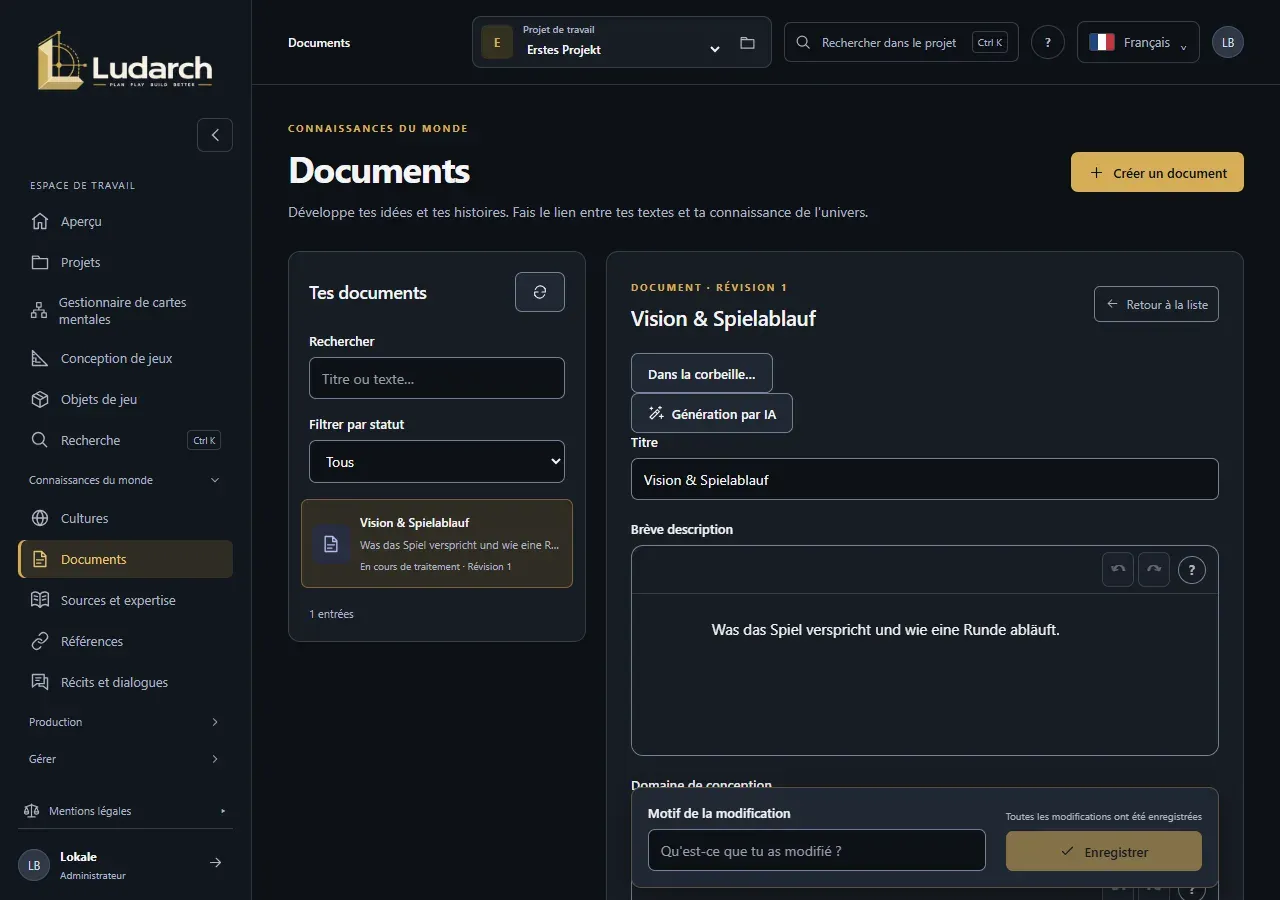This screenshot has width=1280, height=900.
Task: Click Génération par IA button
Action: [x=712, y=413]
